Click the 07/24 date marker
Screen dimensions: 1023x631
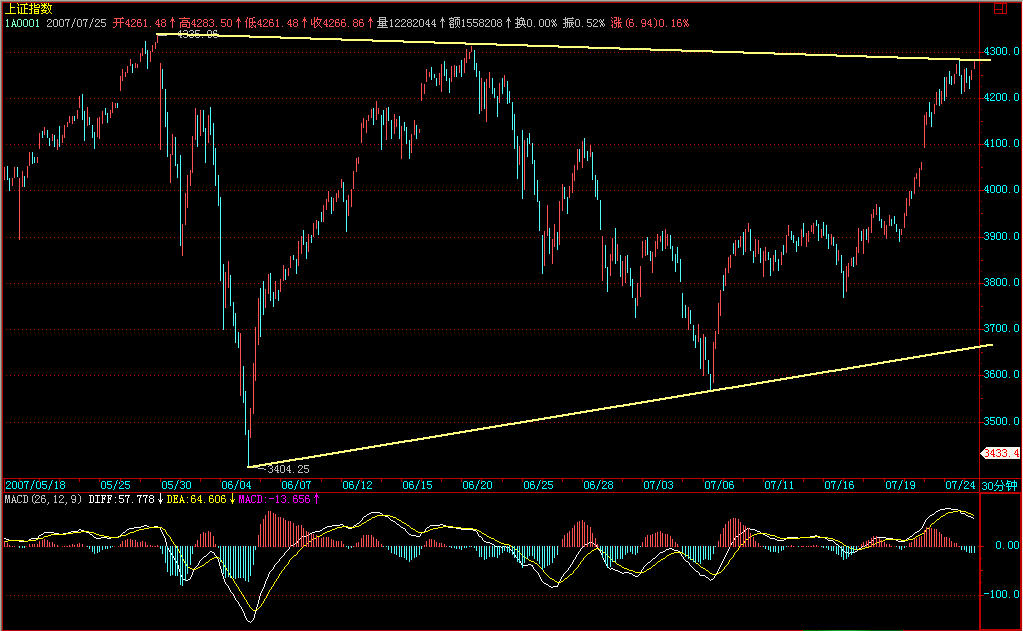pos(960,485)
